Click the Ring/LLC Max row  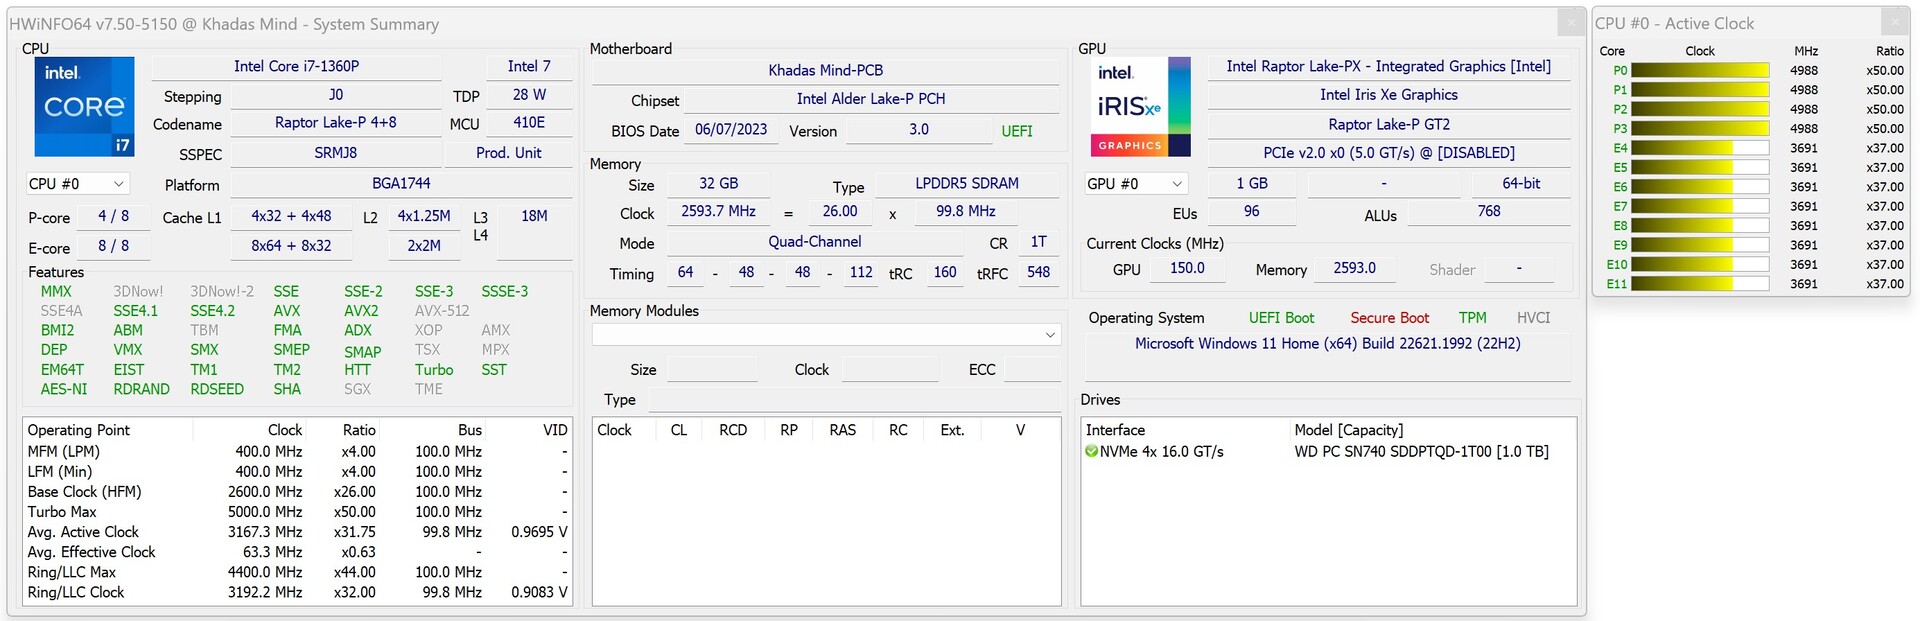[297, 572]
